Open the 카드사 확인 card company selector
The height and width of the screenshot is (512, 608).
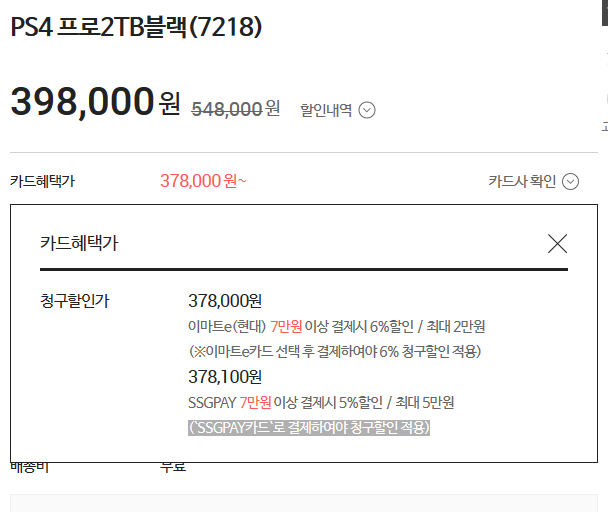tap(521, 181)
